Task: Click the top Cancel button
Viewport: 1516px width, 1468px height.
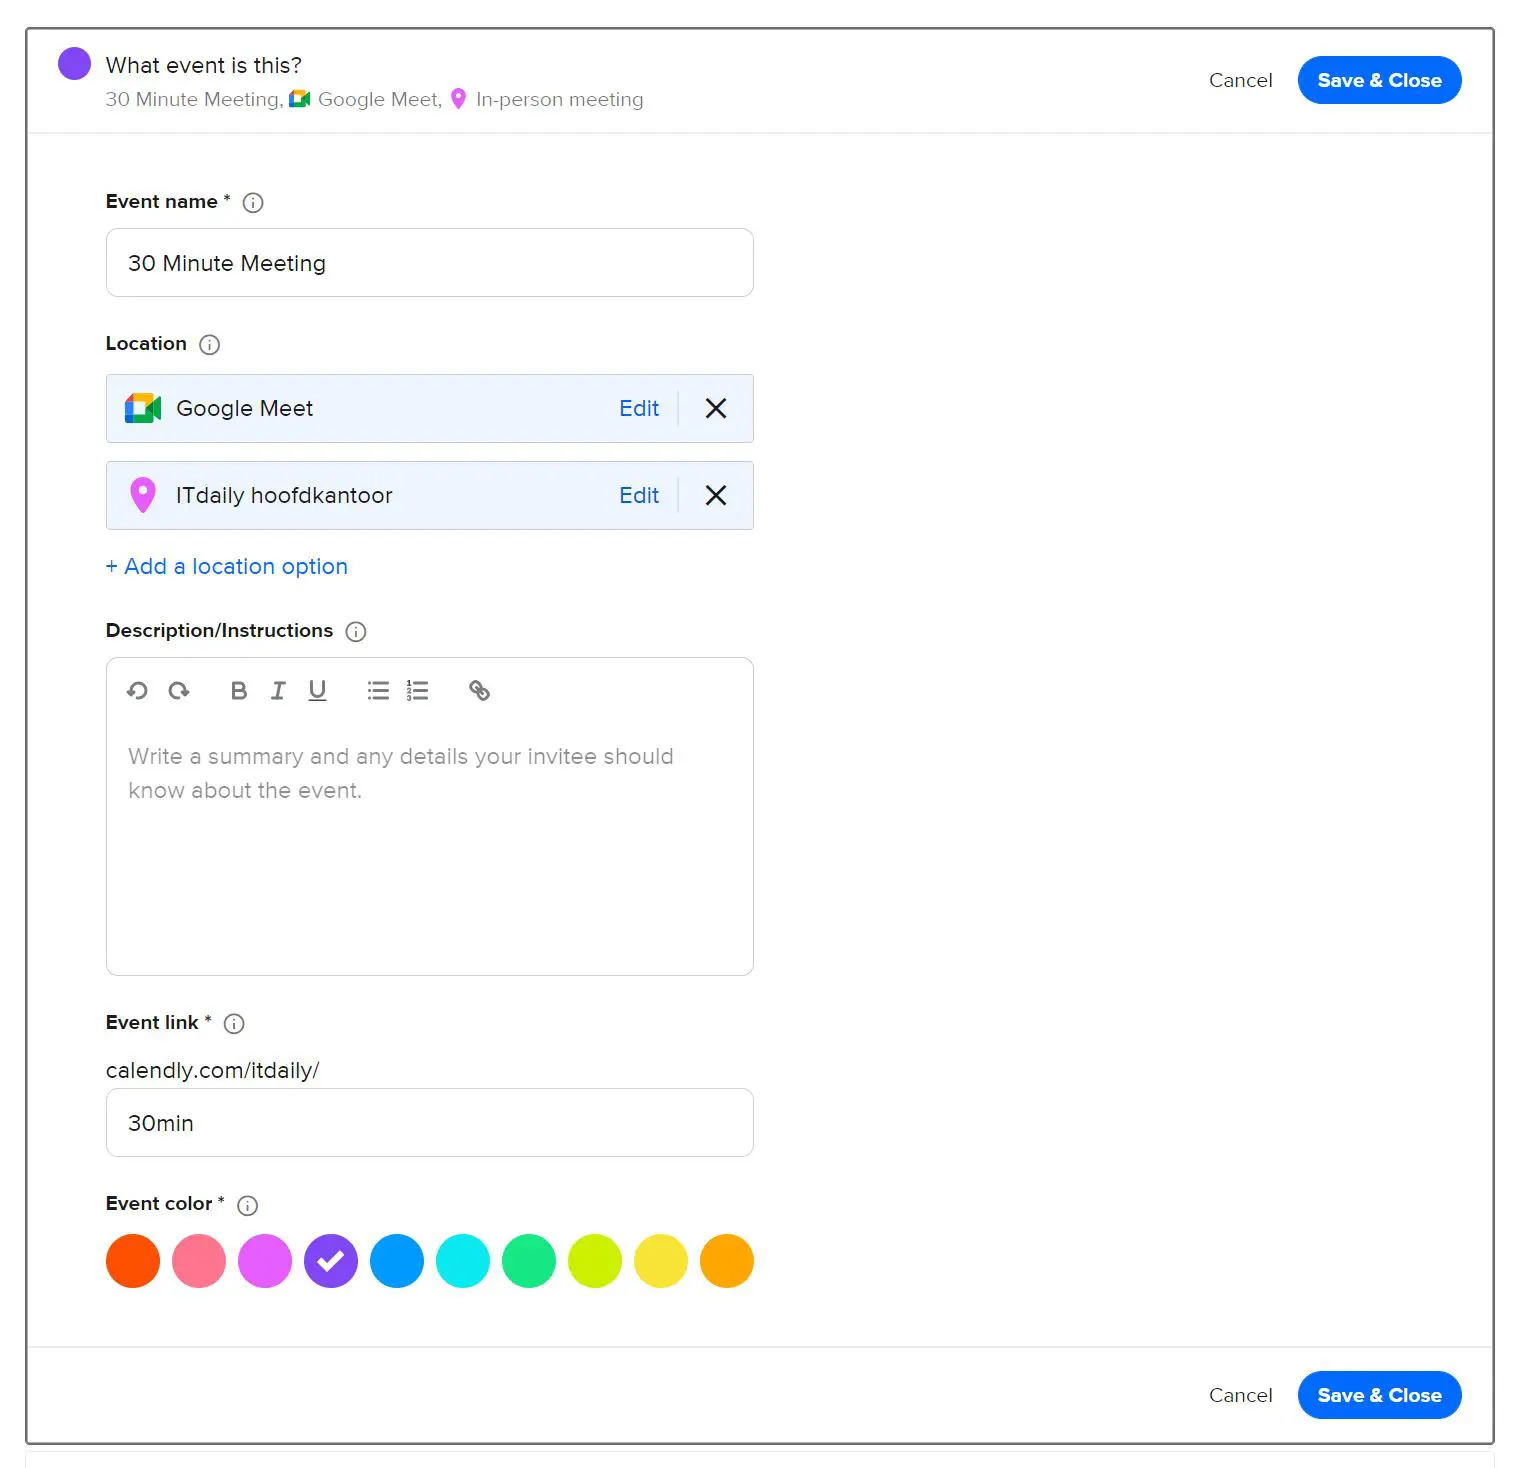Action: [1240, 80]
